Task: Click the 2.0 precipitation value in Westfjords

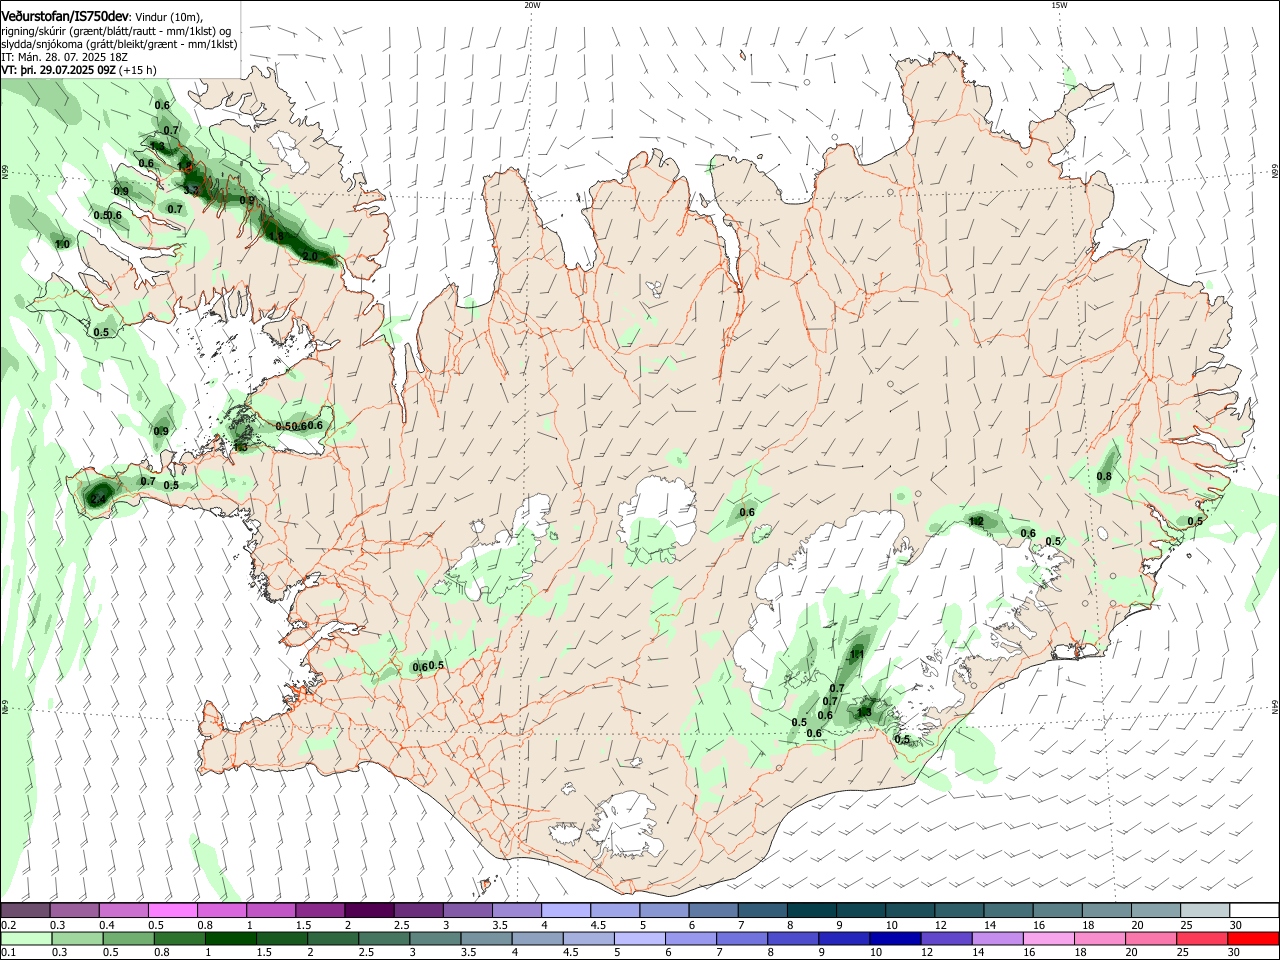Action: point(309,256)
